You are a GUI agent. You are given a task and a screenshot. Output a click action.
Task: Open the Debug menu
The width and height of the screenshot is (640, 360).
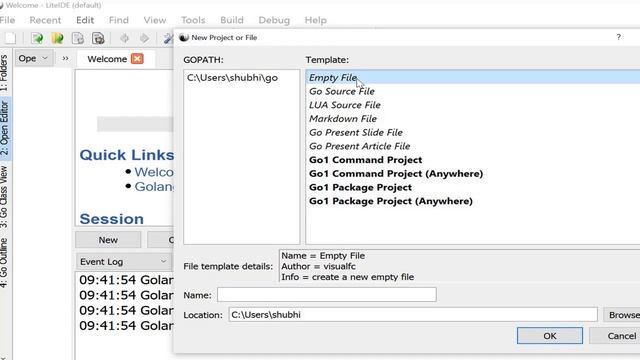pos(274,20)
